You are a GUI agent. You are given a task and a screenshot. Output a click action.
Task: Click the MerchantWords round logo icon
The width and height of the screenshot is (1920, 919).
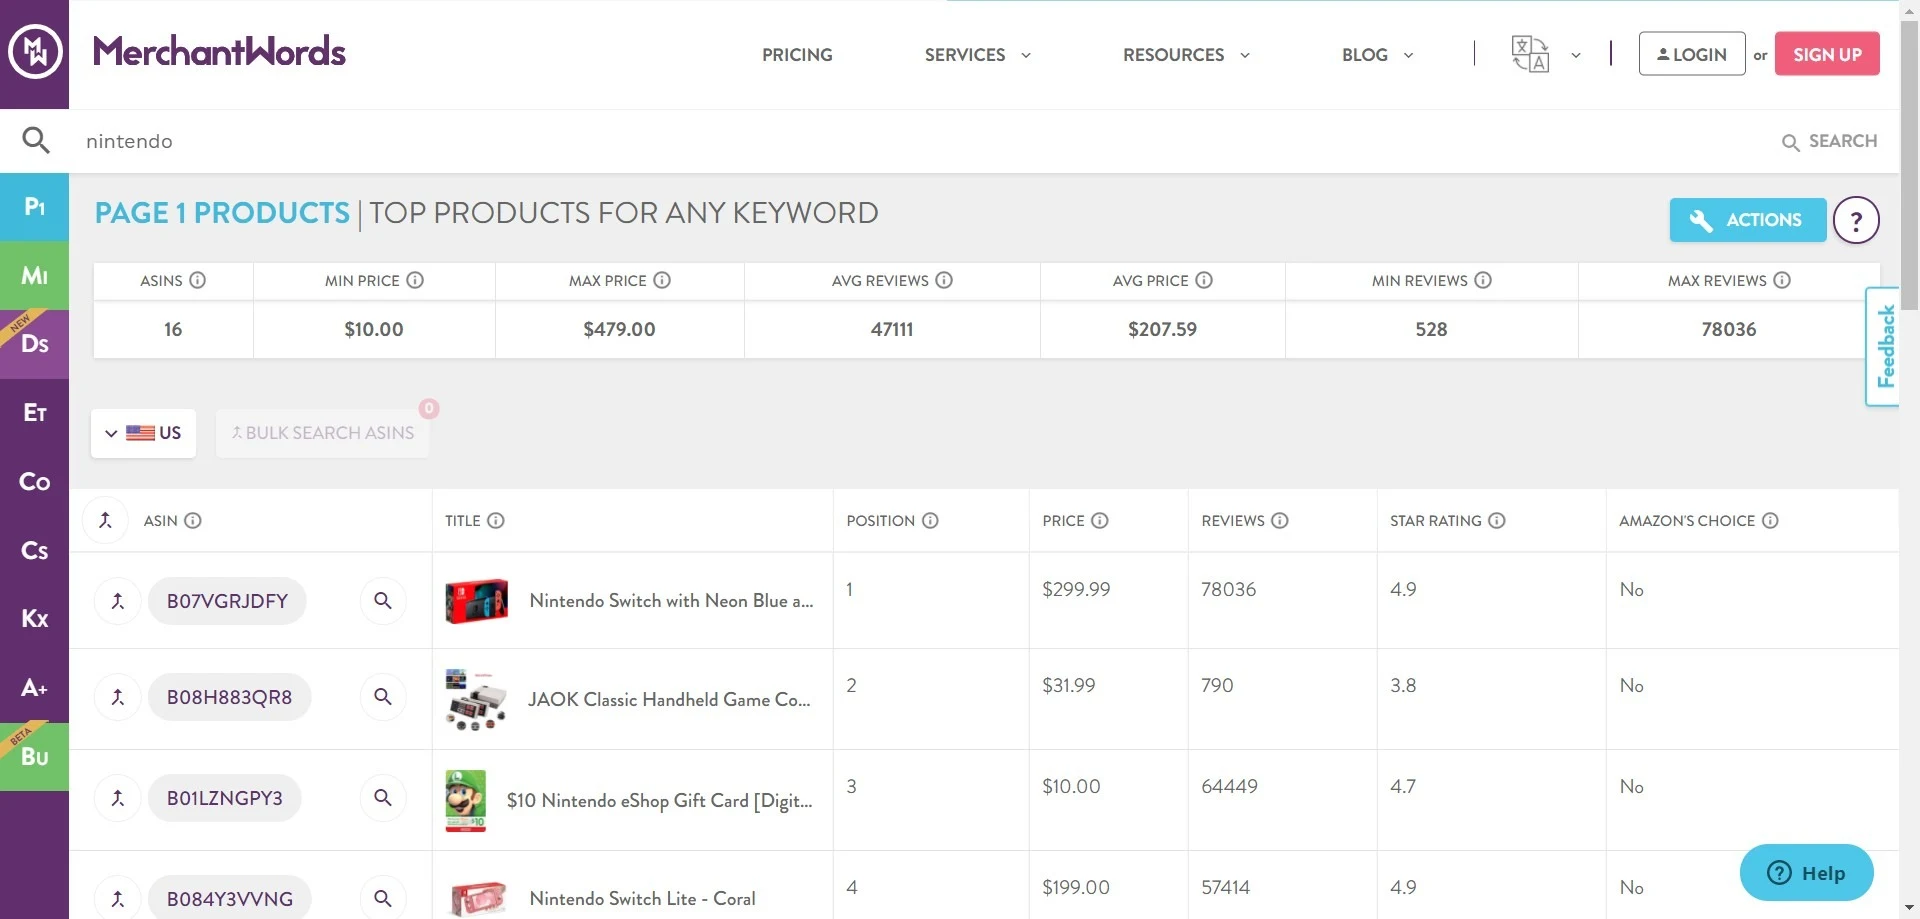[35, 52]
